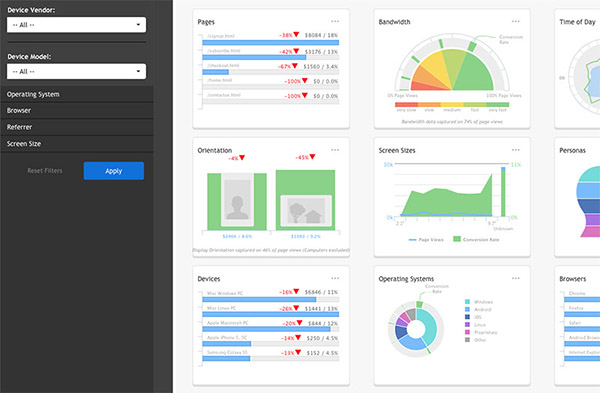Click the light blue Android donut segment
Screen dimensions: 600x393
tap(412, 343)
